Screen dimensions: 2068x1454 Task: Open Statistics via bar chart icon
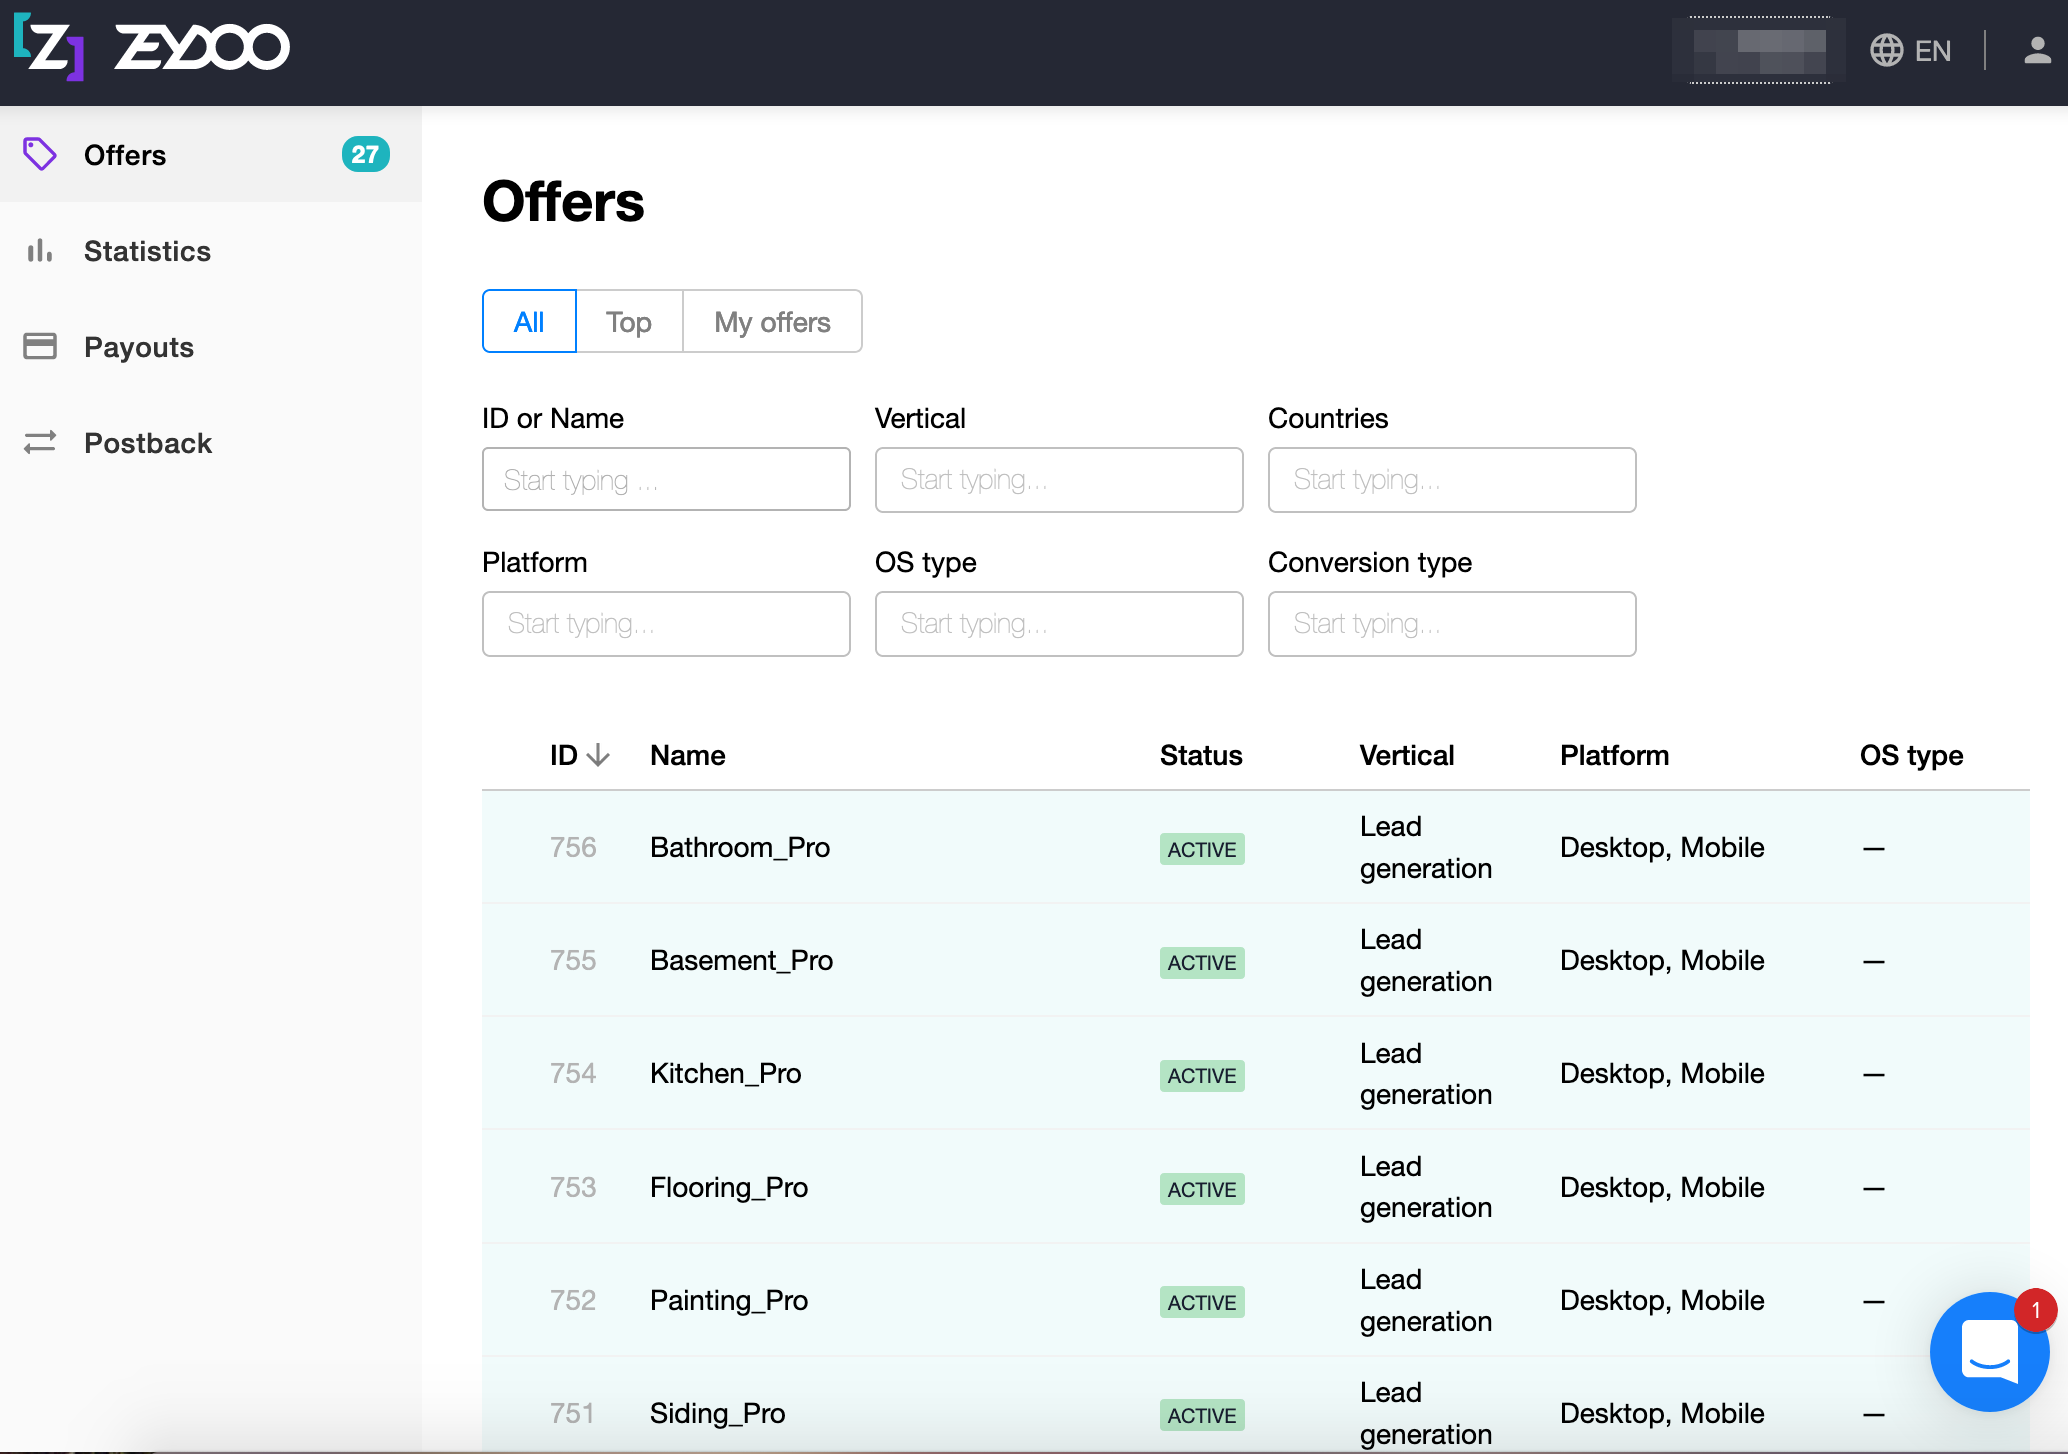point(40,251)
